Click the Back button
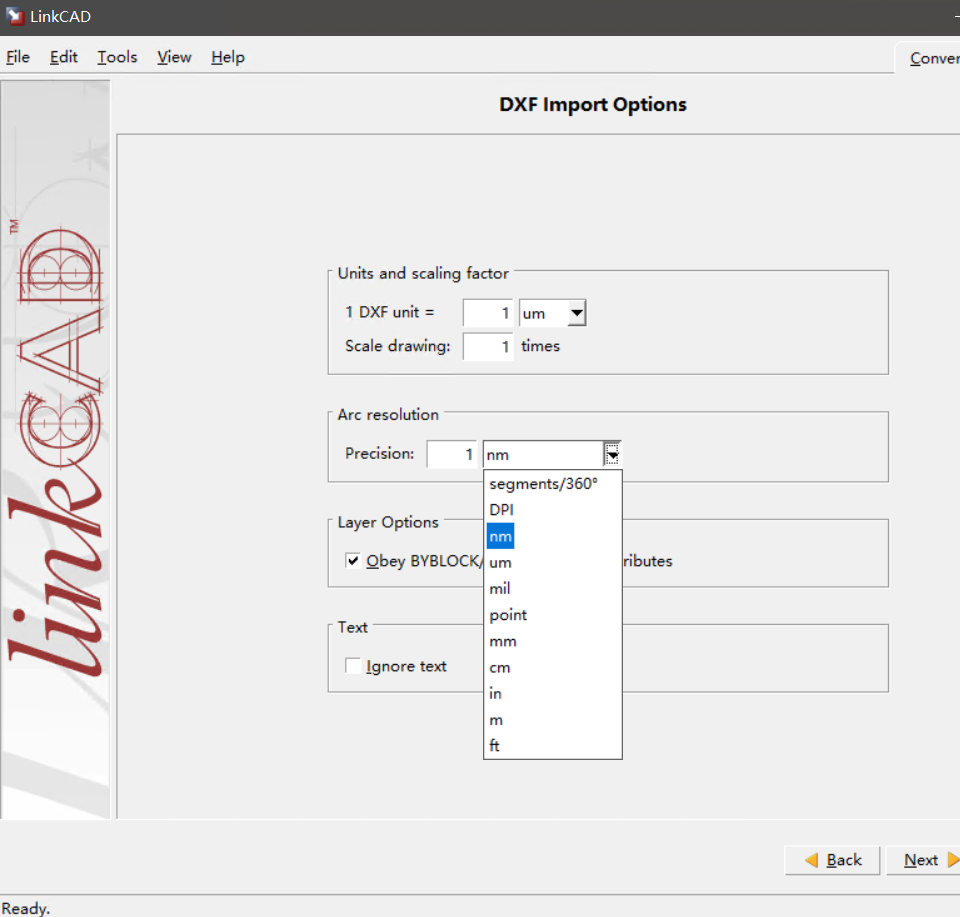The image size is (960, 917). click(838, 860)
